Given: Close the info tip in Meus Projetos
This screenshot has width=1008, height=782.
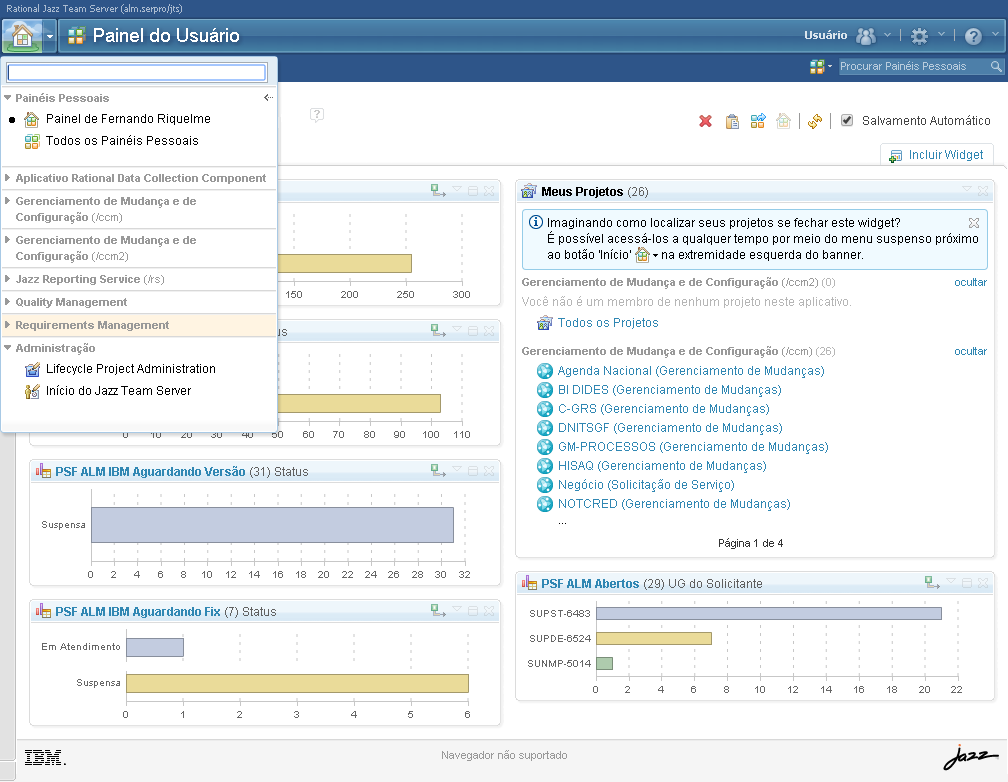Looking at the screenshot, I should click(974, 223).
